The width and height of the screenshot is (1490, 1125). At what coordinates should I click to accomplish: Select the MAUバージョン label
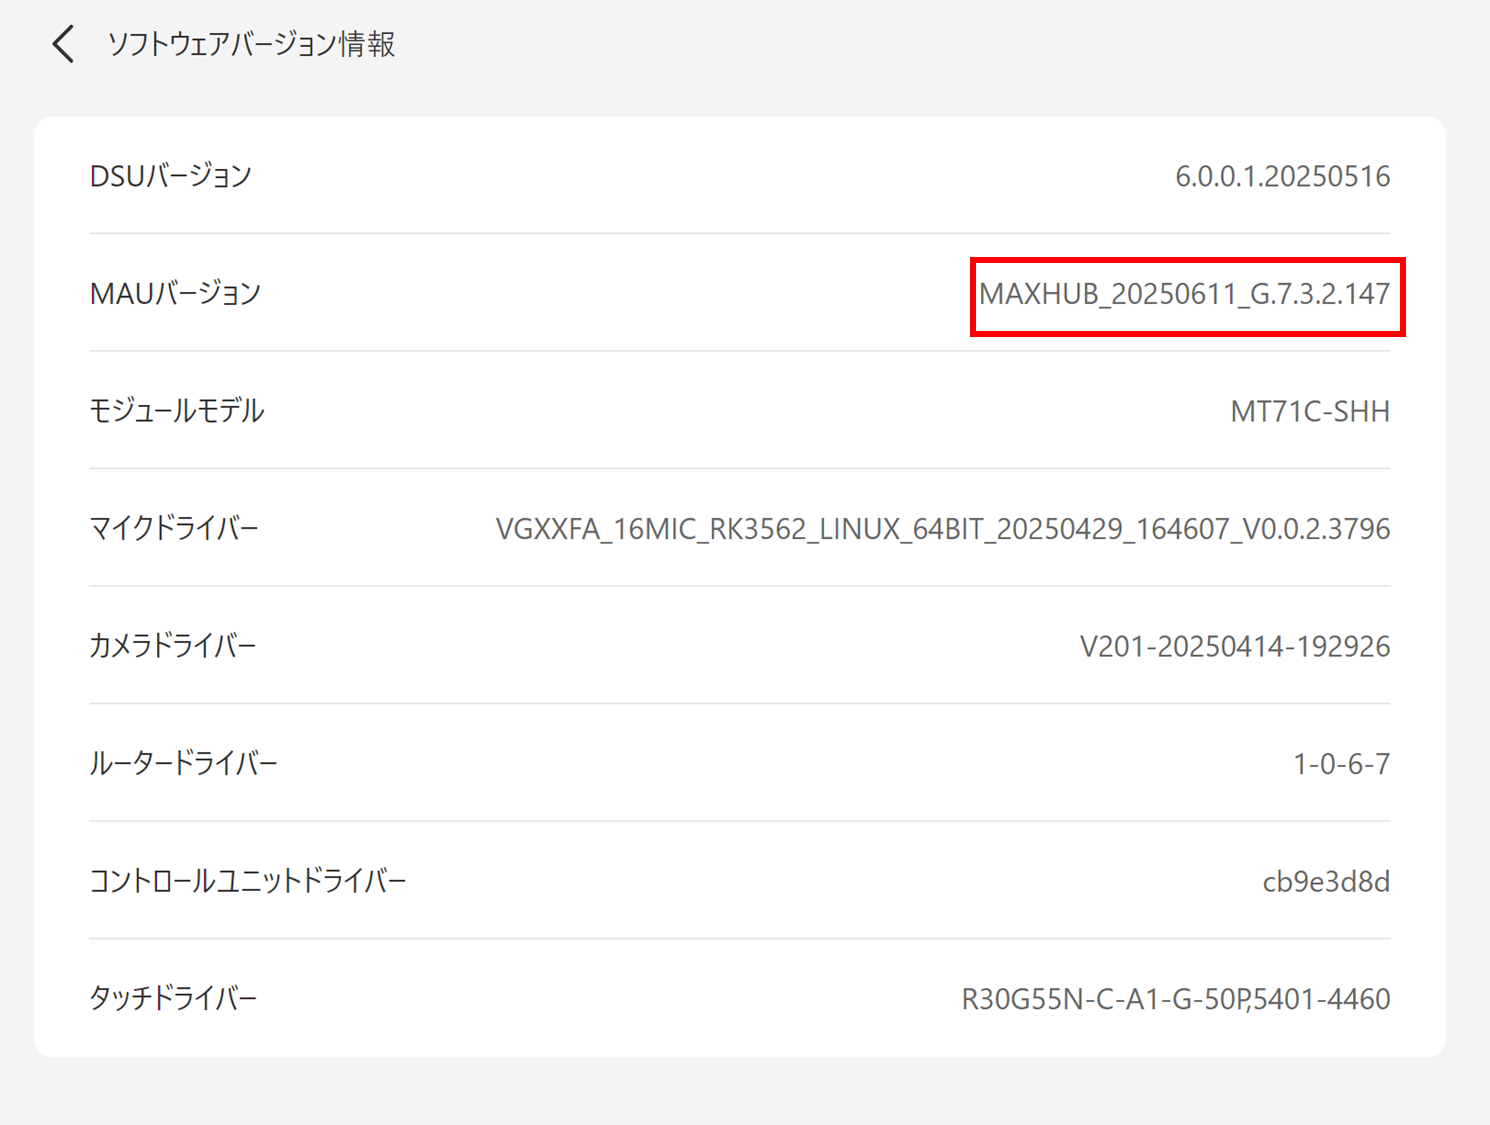(175, 294)
